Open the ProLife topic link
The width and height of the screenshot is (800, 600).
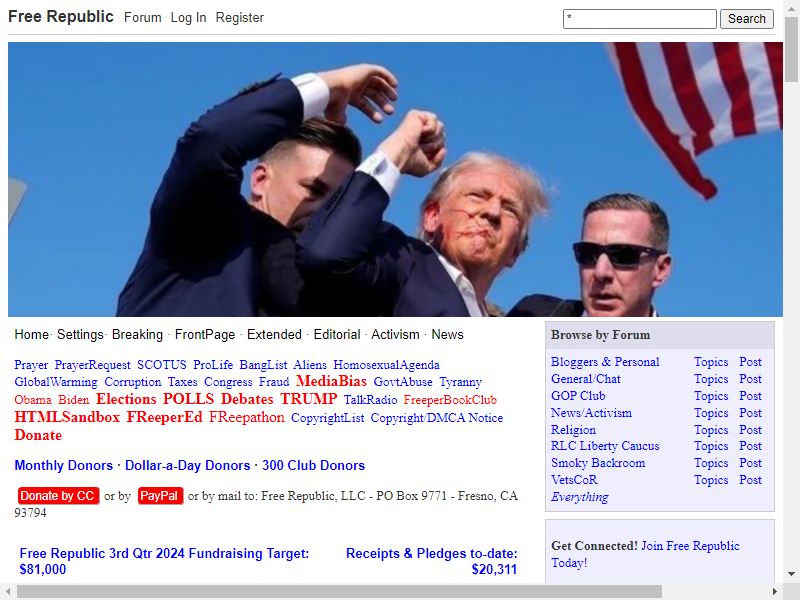(x=213, y=365)
